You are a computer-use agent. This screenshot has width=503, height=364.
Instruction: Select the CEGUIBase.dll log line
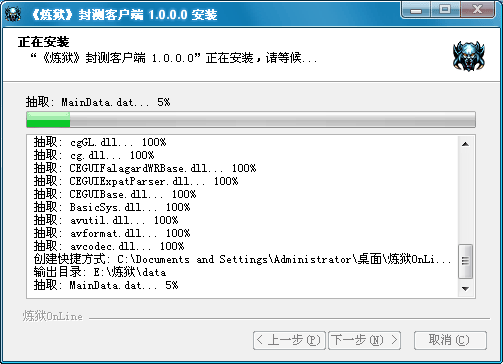[x=115, y=194]
